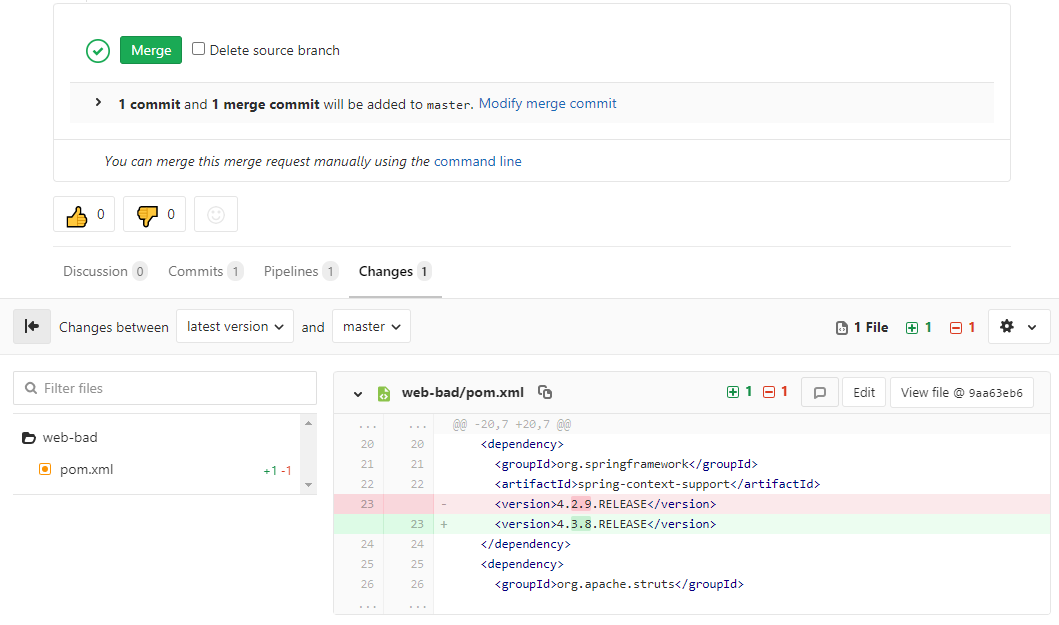This screenshot has height=625, width=1059.
Task: Select pom.xml in the file tree
Action: (x=86, y=470)
